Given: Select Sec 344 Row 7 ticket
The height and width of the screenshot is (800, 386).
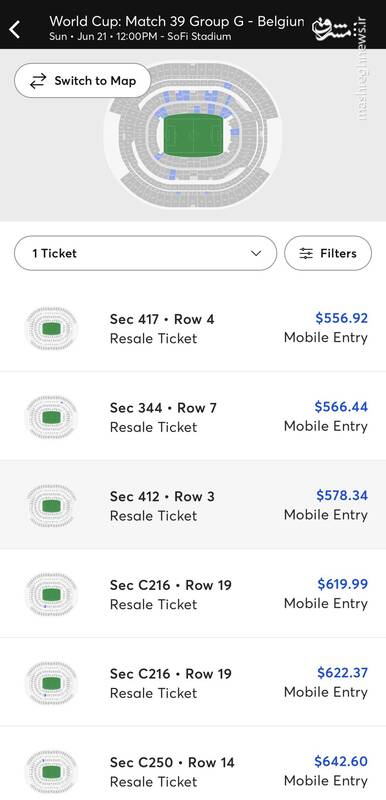Looking at the screenshot, I should 193,417.
